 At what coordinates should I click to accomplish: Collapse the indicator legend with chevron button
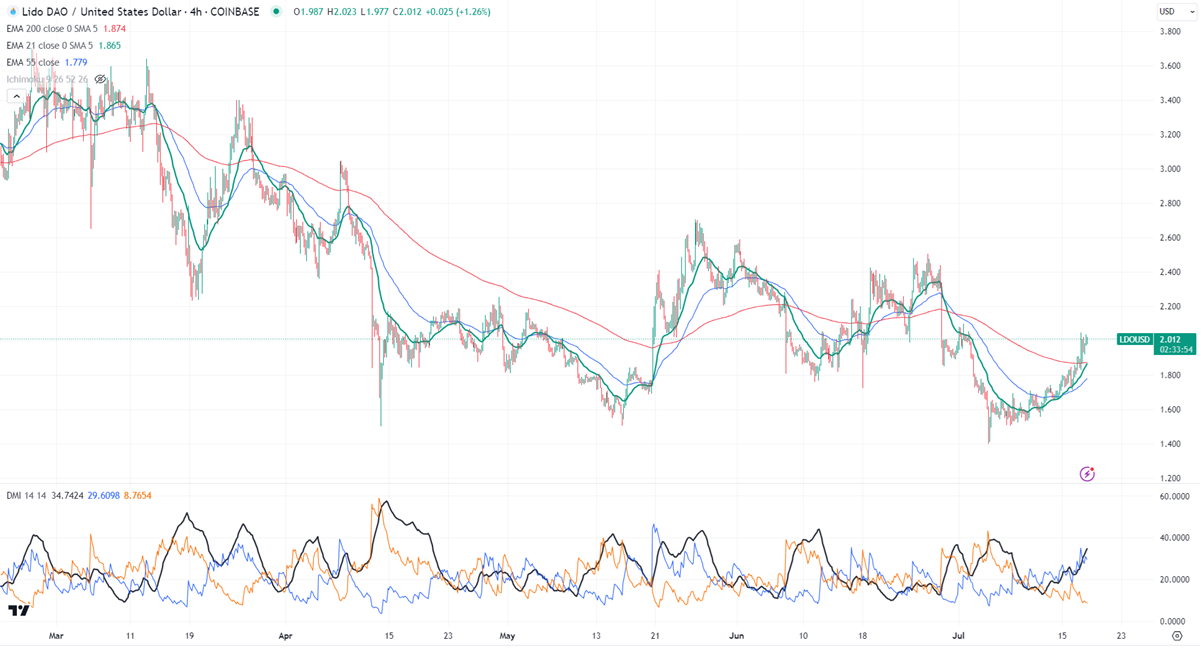[x=15, y=96]
